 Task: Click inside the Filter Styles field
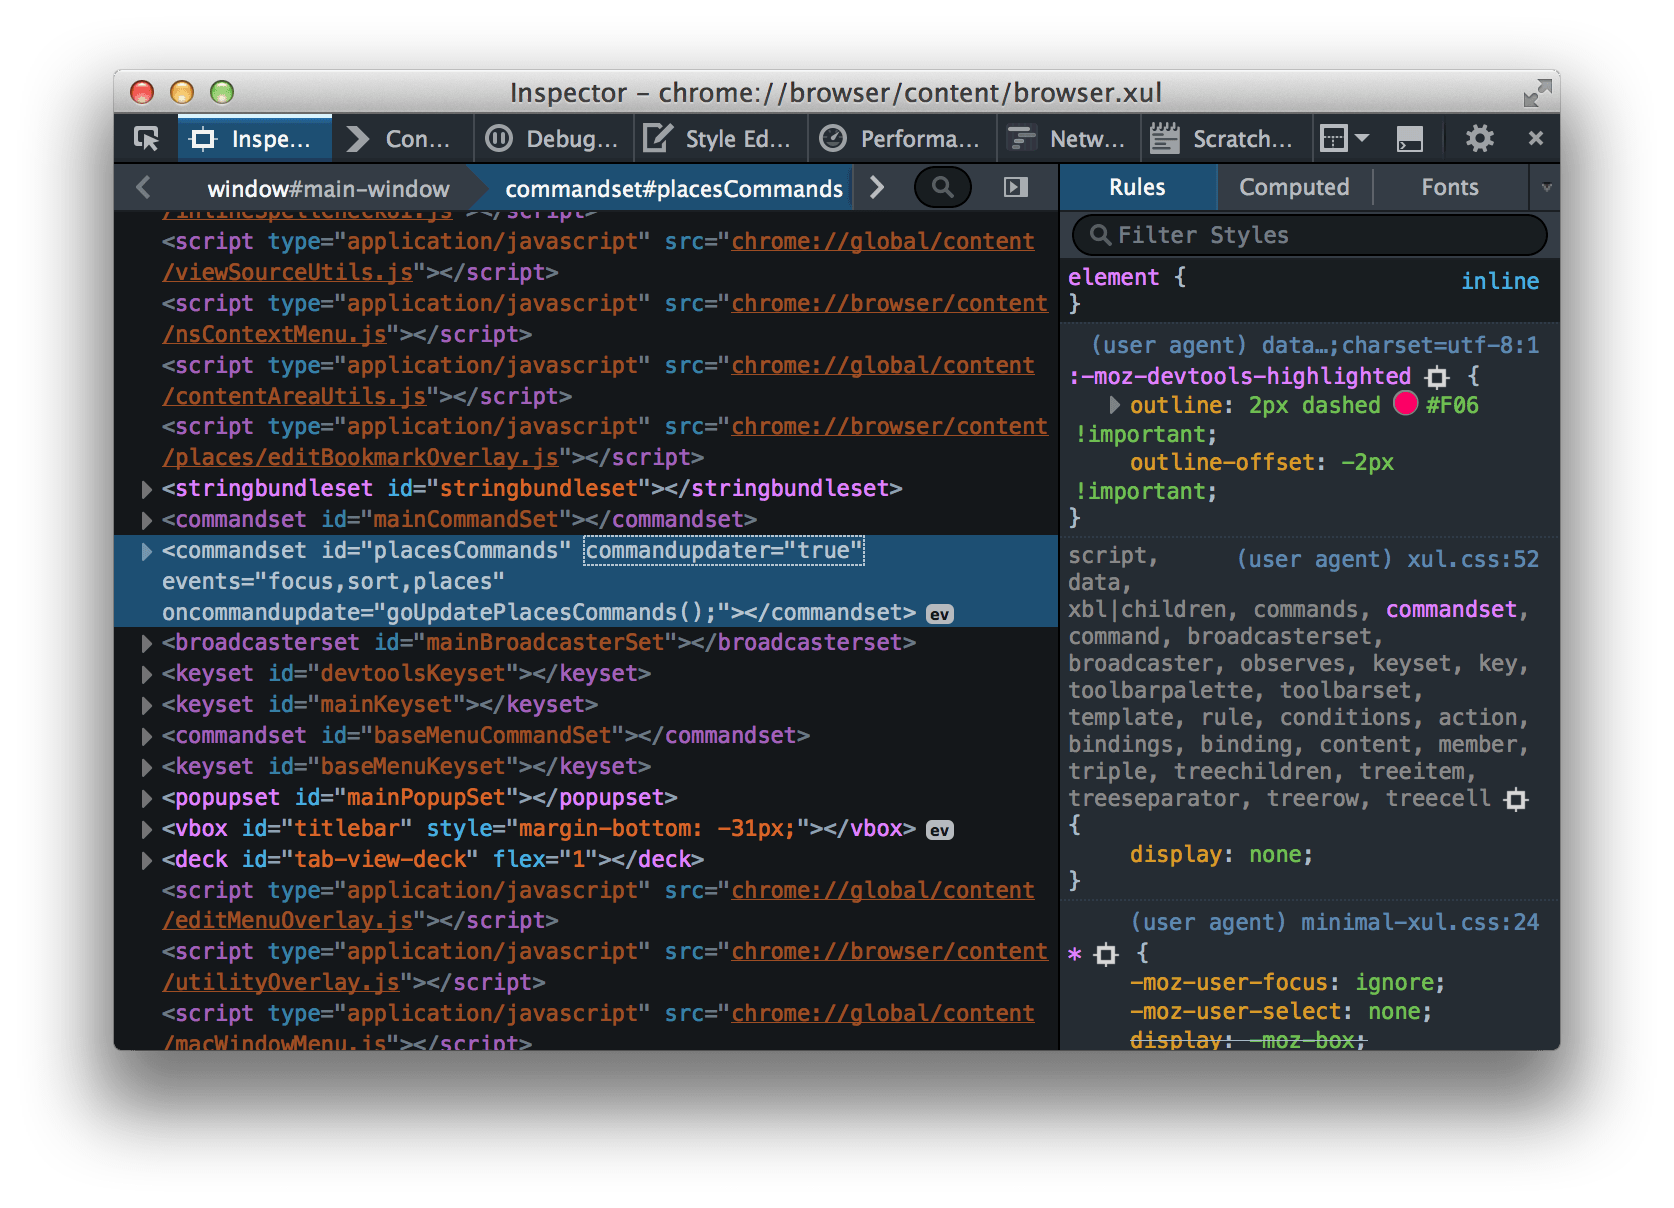pyautogui.click(x=1300, y=234)
